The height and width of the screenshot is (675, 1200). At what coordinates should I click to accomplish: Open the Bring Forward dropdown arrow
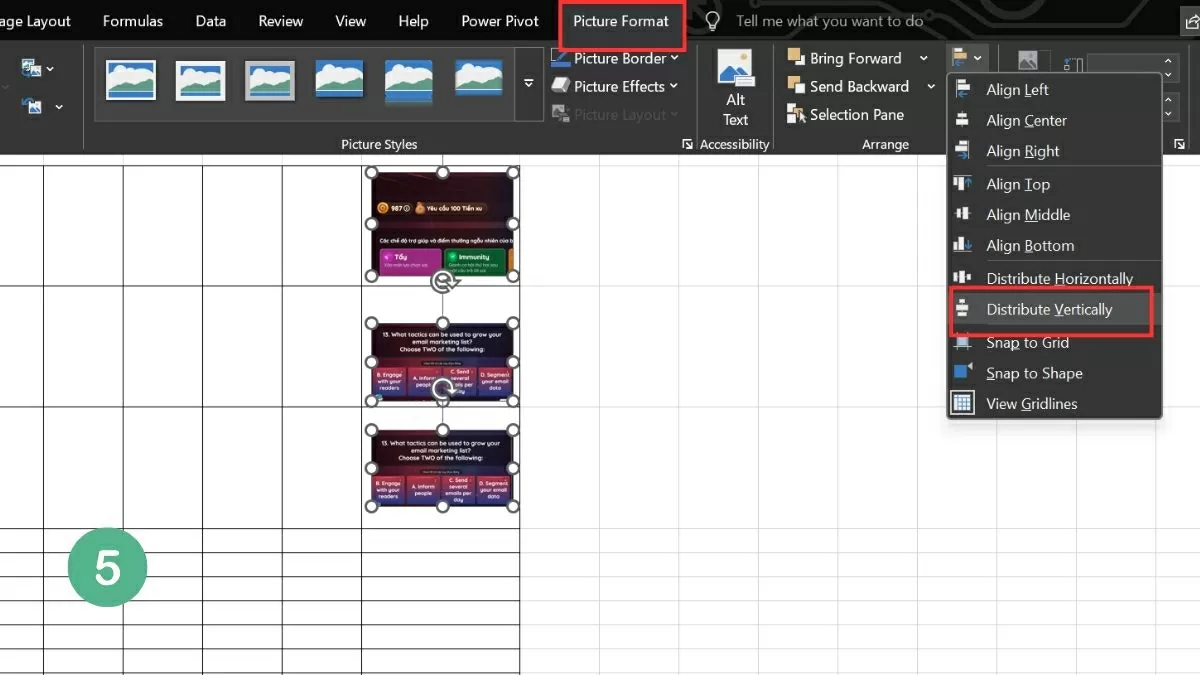[x=923, y=58]
